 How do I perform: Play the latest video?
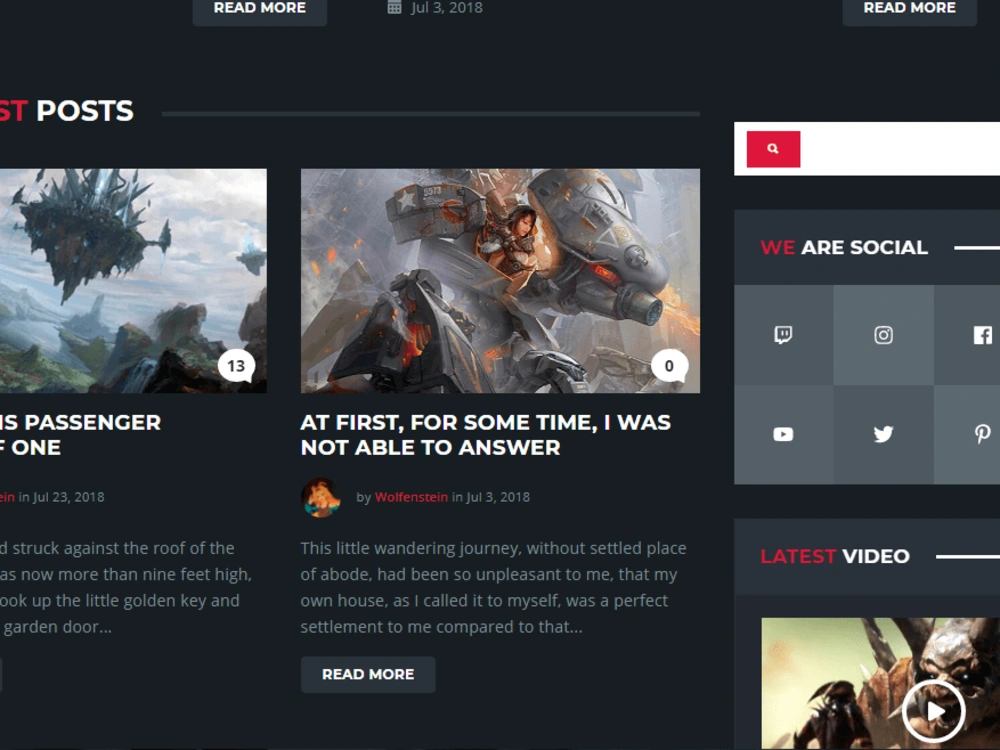click(x=933, y=711)
